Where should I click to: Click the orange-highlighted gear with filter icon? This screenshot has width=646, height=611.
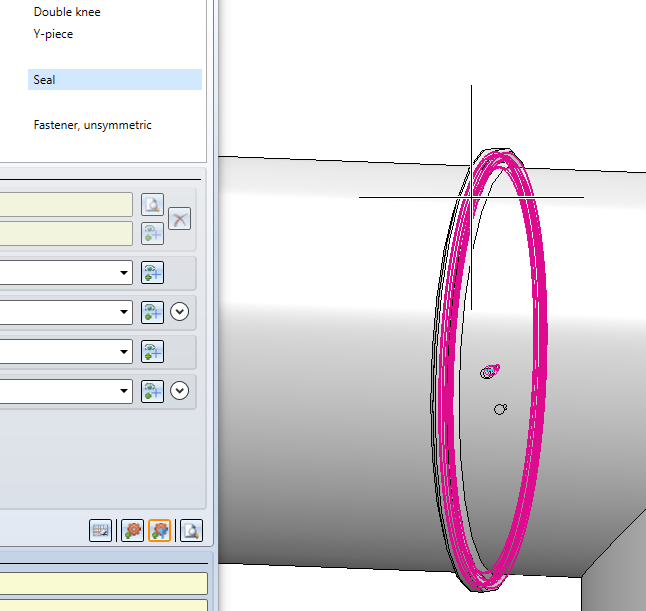(x=159, y=530)
